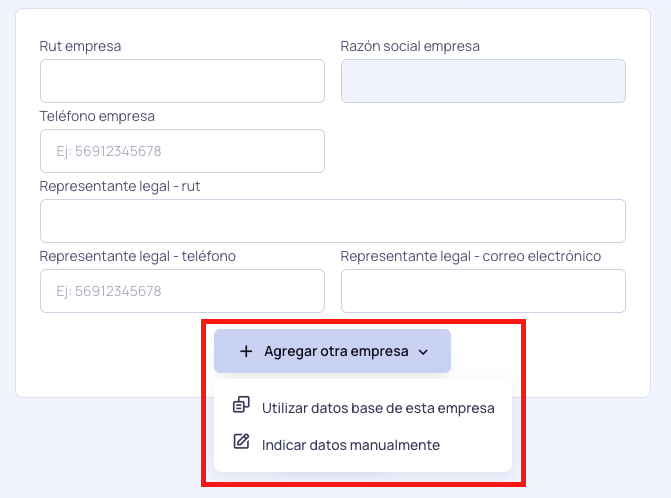Expand the chevron on Agregar otra empresa
Image resolution: width=671 pixels, height=498 pixels.
(x=423, y=352)
